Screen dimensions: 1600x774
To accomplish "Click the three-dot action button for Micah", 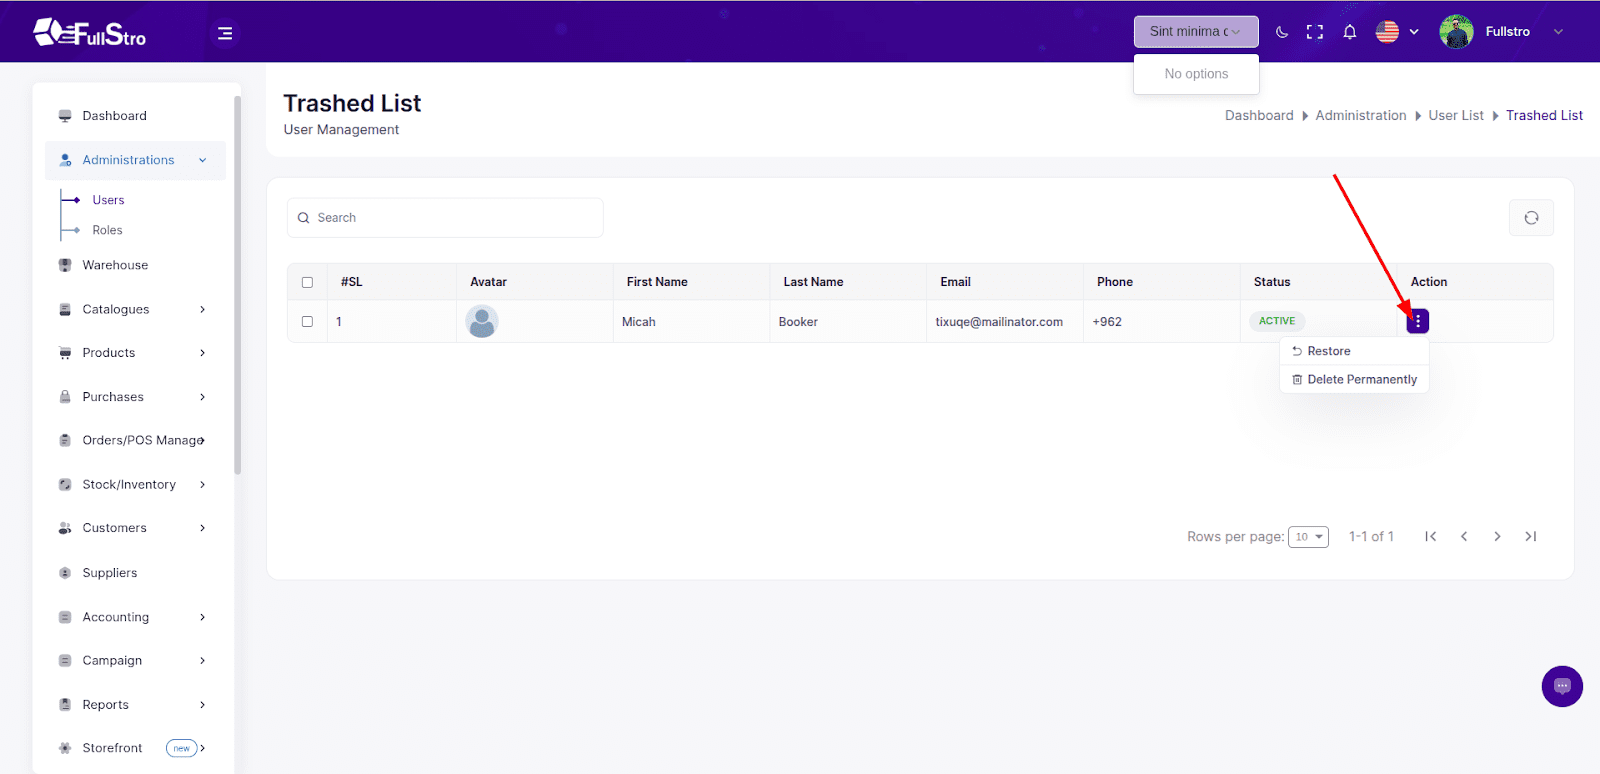I will pyautogui.click(x=1417, y=321).
